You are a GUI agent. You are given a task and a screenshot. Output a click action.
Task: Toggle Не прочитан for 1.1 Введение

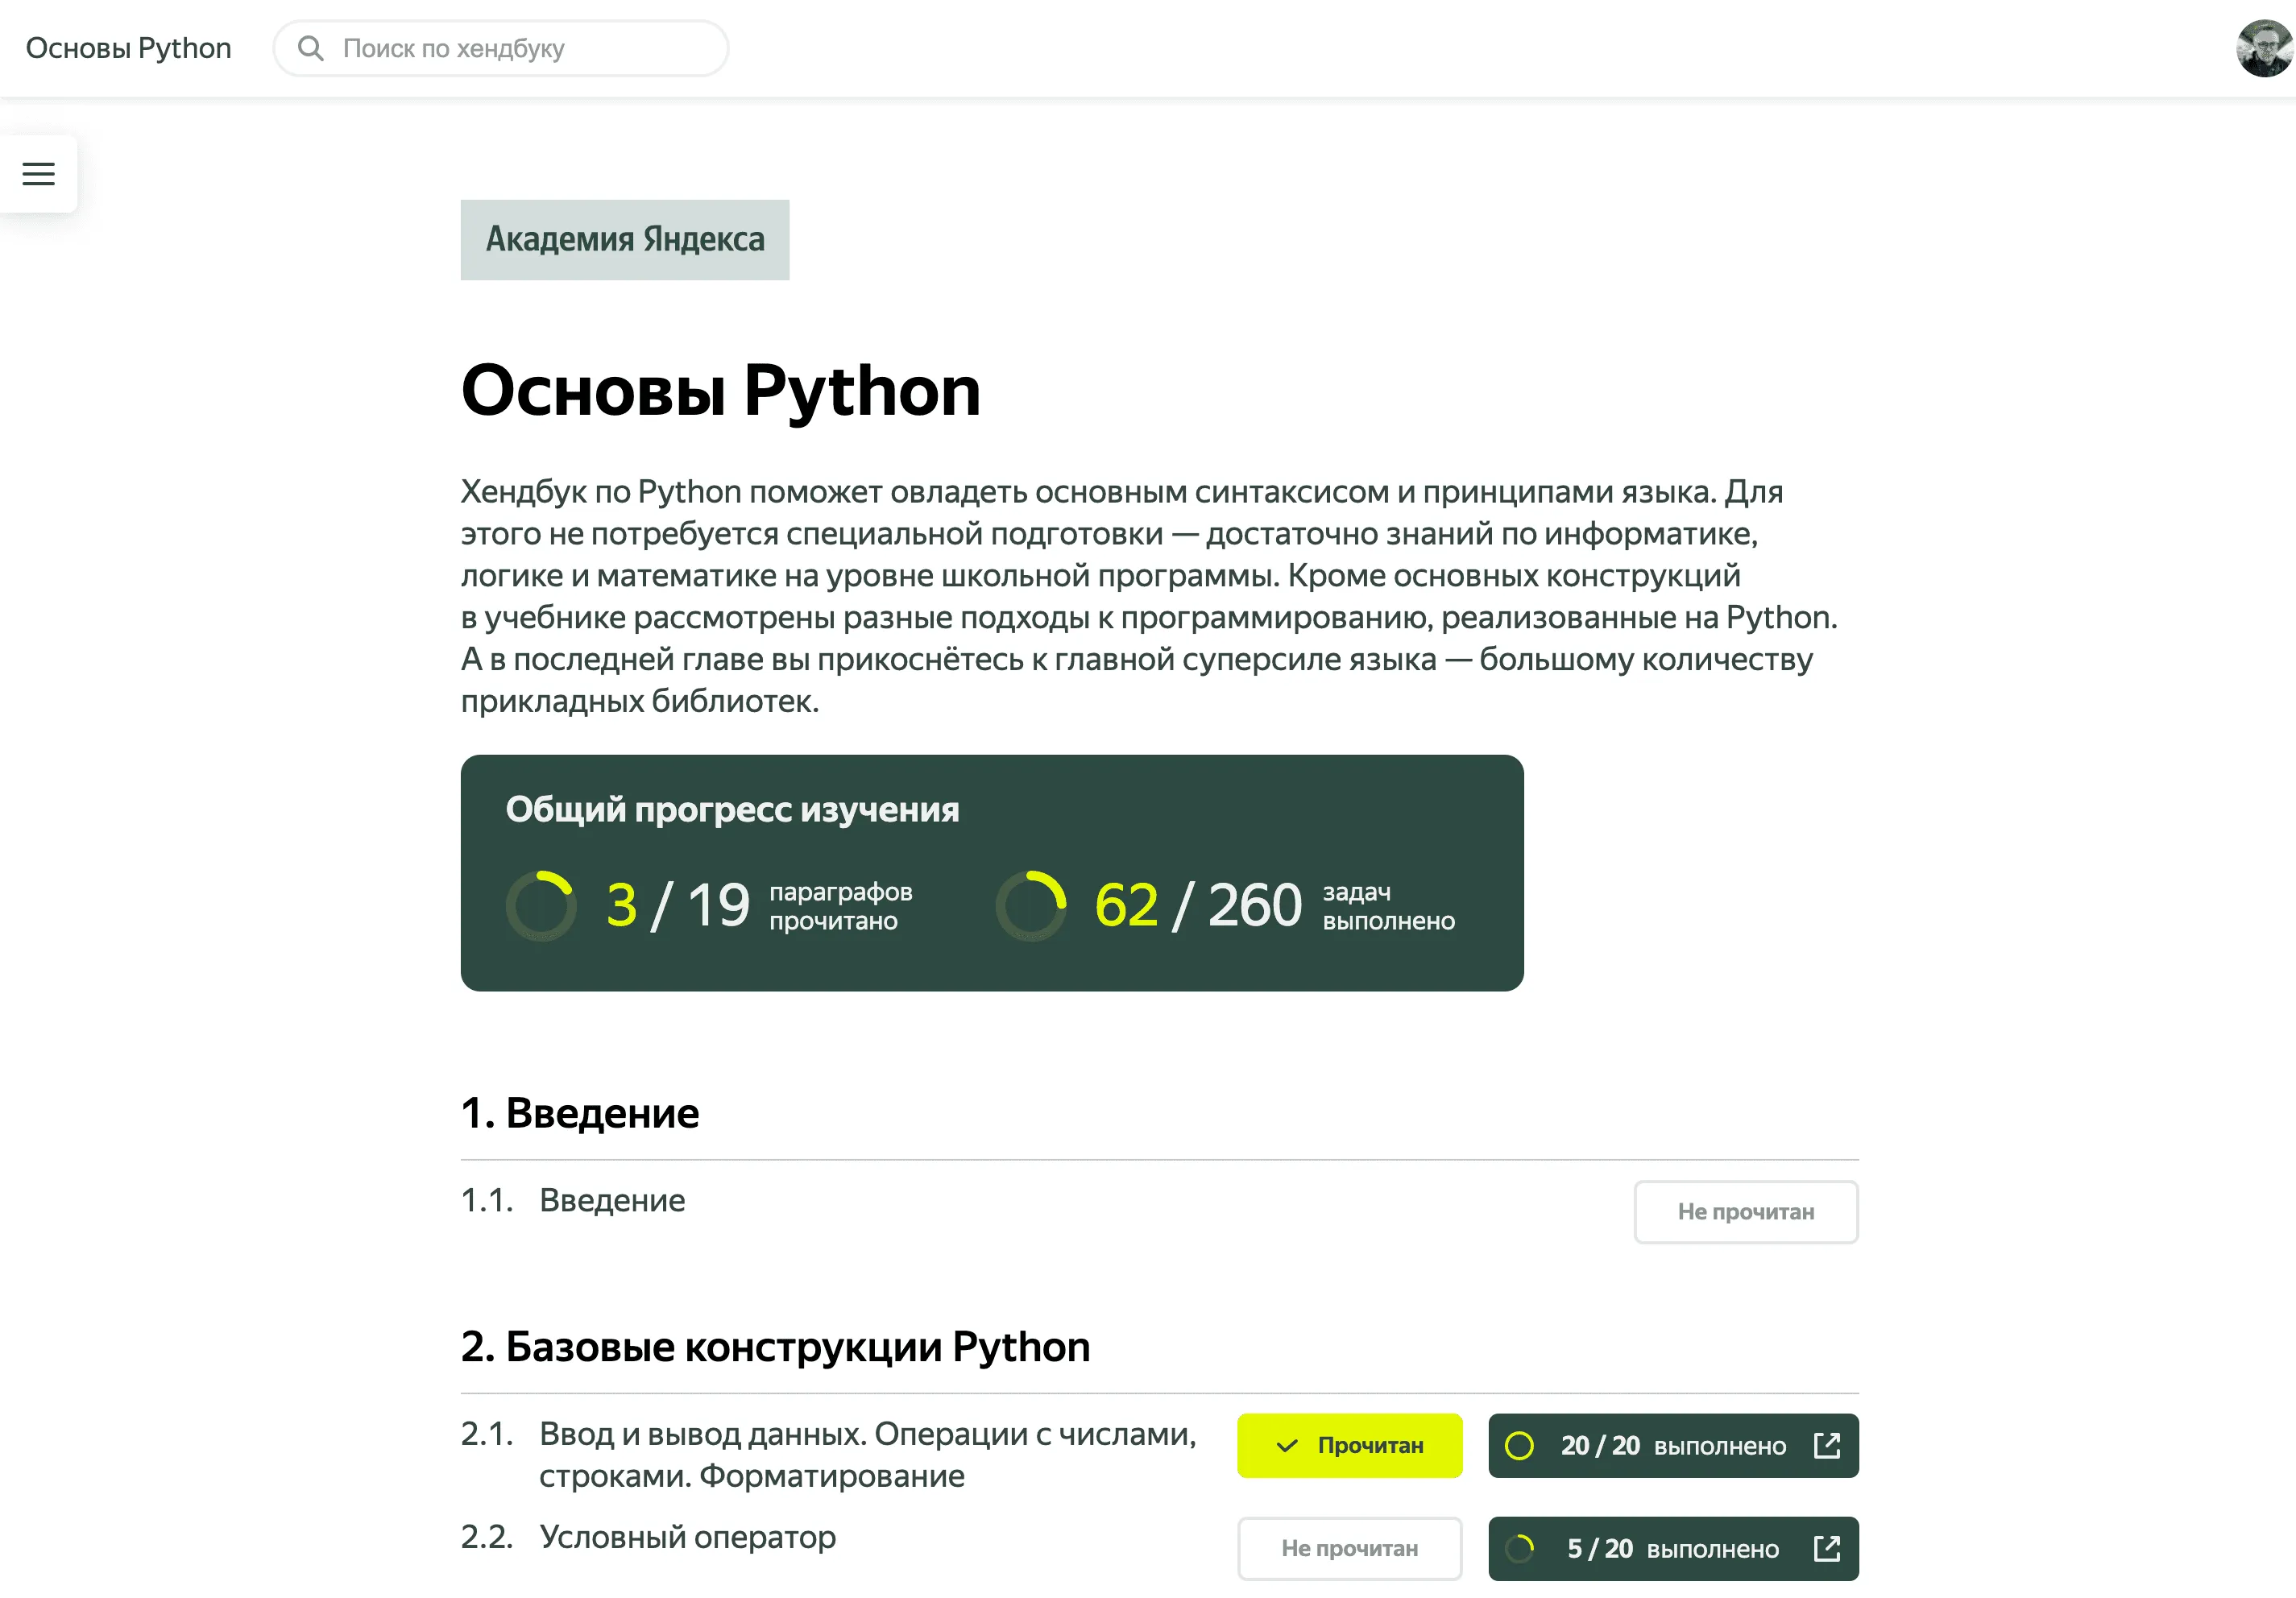point(1745,1211)
